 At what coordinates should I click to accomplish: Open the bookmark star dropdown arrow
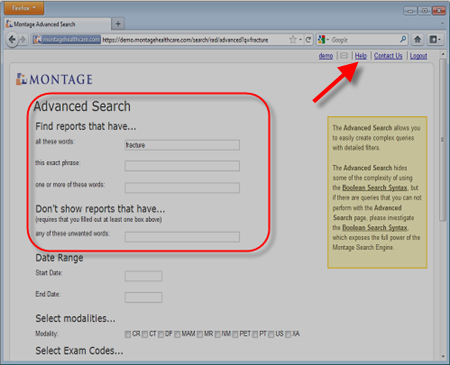tap(300, 40)
